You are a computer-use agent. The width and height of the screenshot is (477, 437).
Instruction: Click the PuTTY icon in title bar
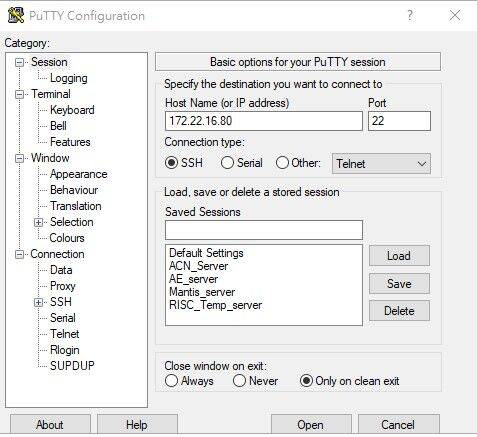coord(15,16)
